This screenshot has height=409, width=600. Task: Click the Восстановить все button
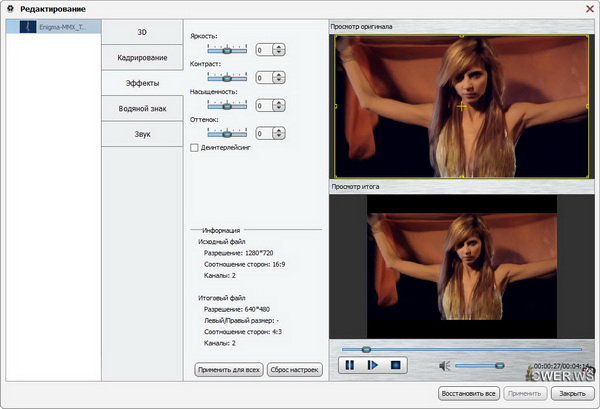(469, 394)
